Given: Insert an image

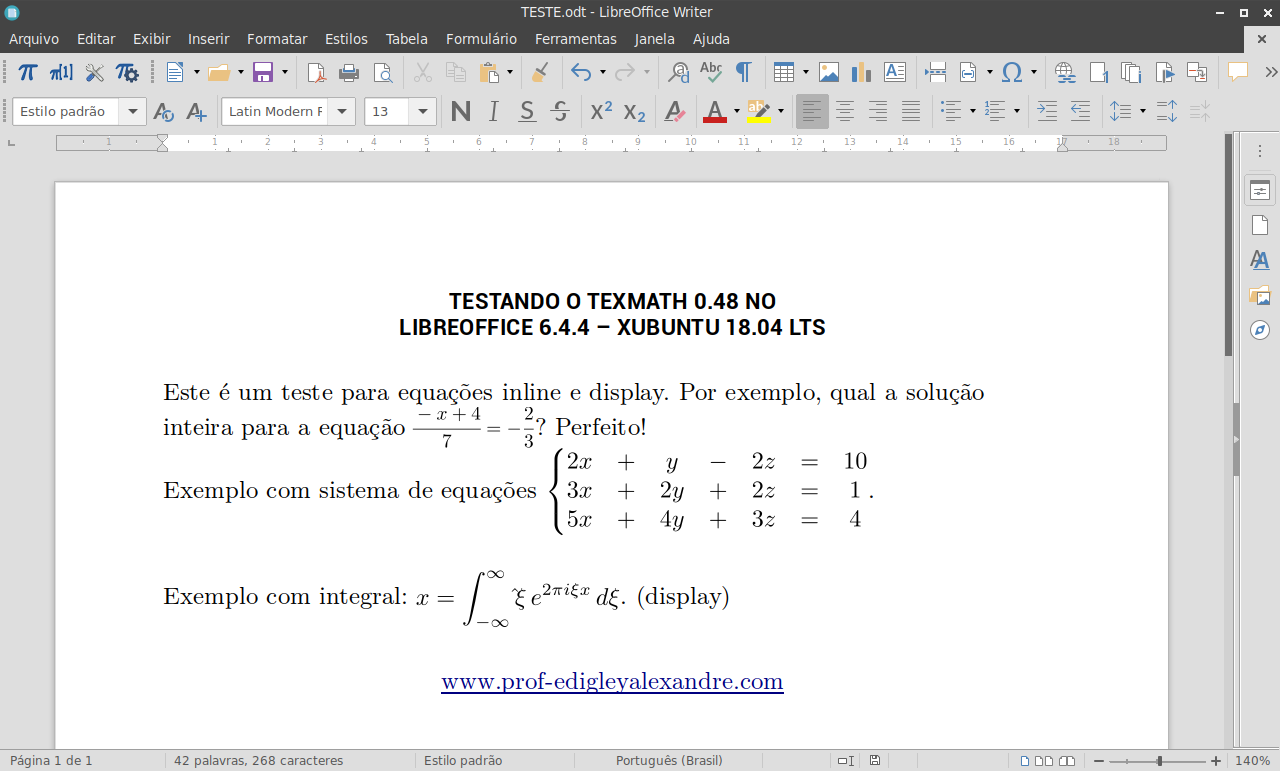Looking at the screenshot, I should pos(829,72).
